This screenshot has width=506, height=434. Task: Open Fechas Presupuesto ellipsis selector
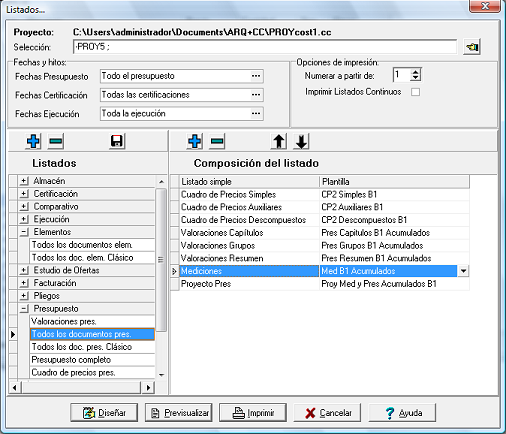coord(256,76)
